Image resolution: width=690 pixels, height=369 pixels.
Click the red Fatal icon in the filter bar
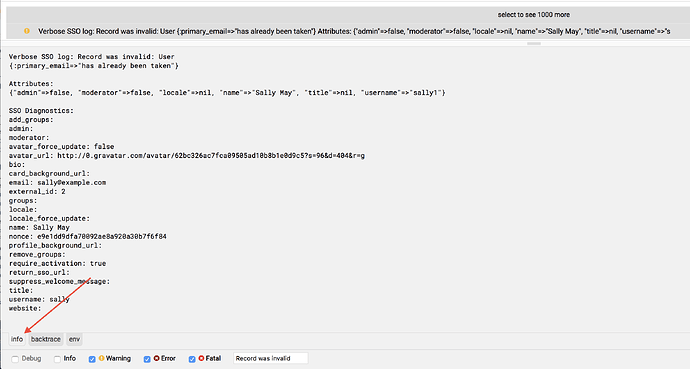coord(201,358)
